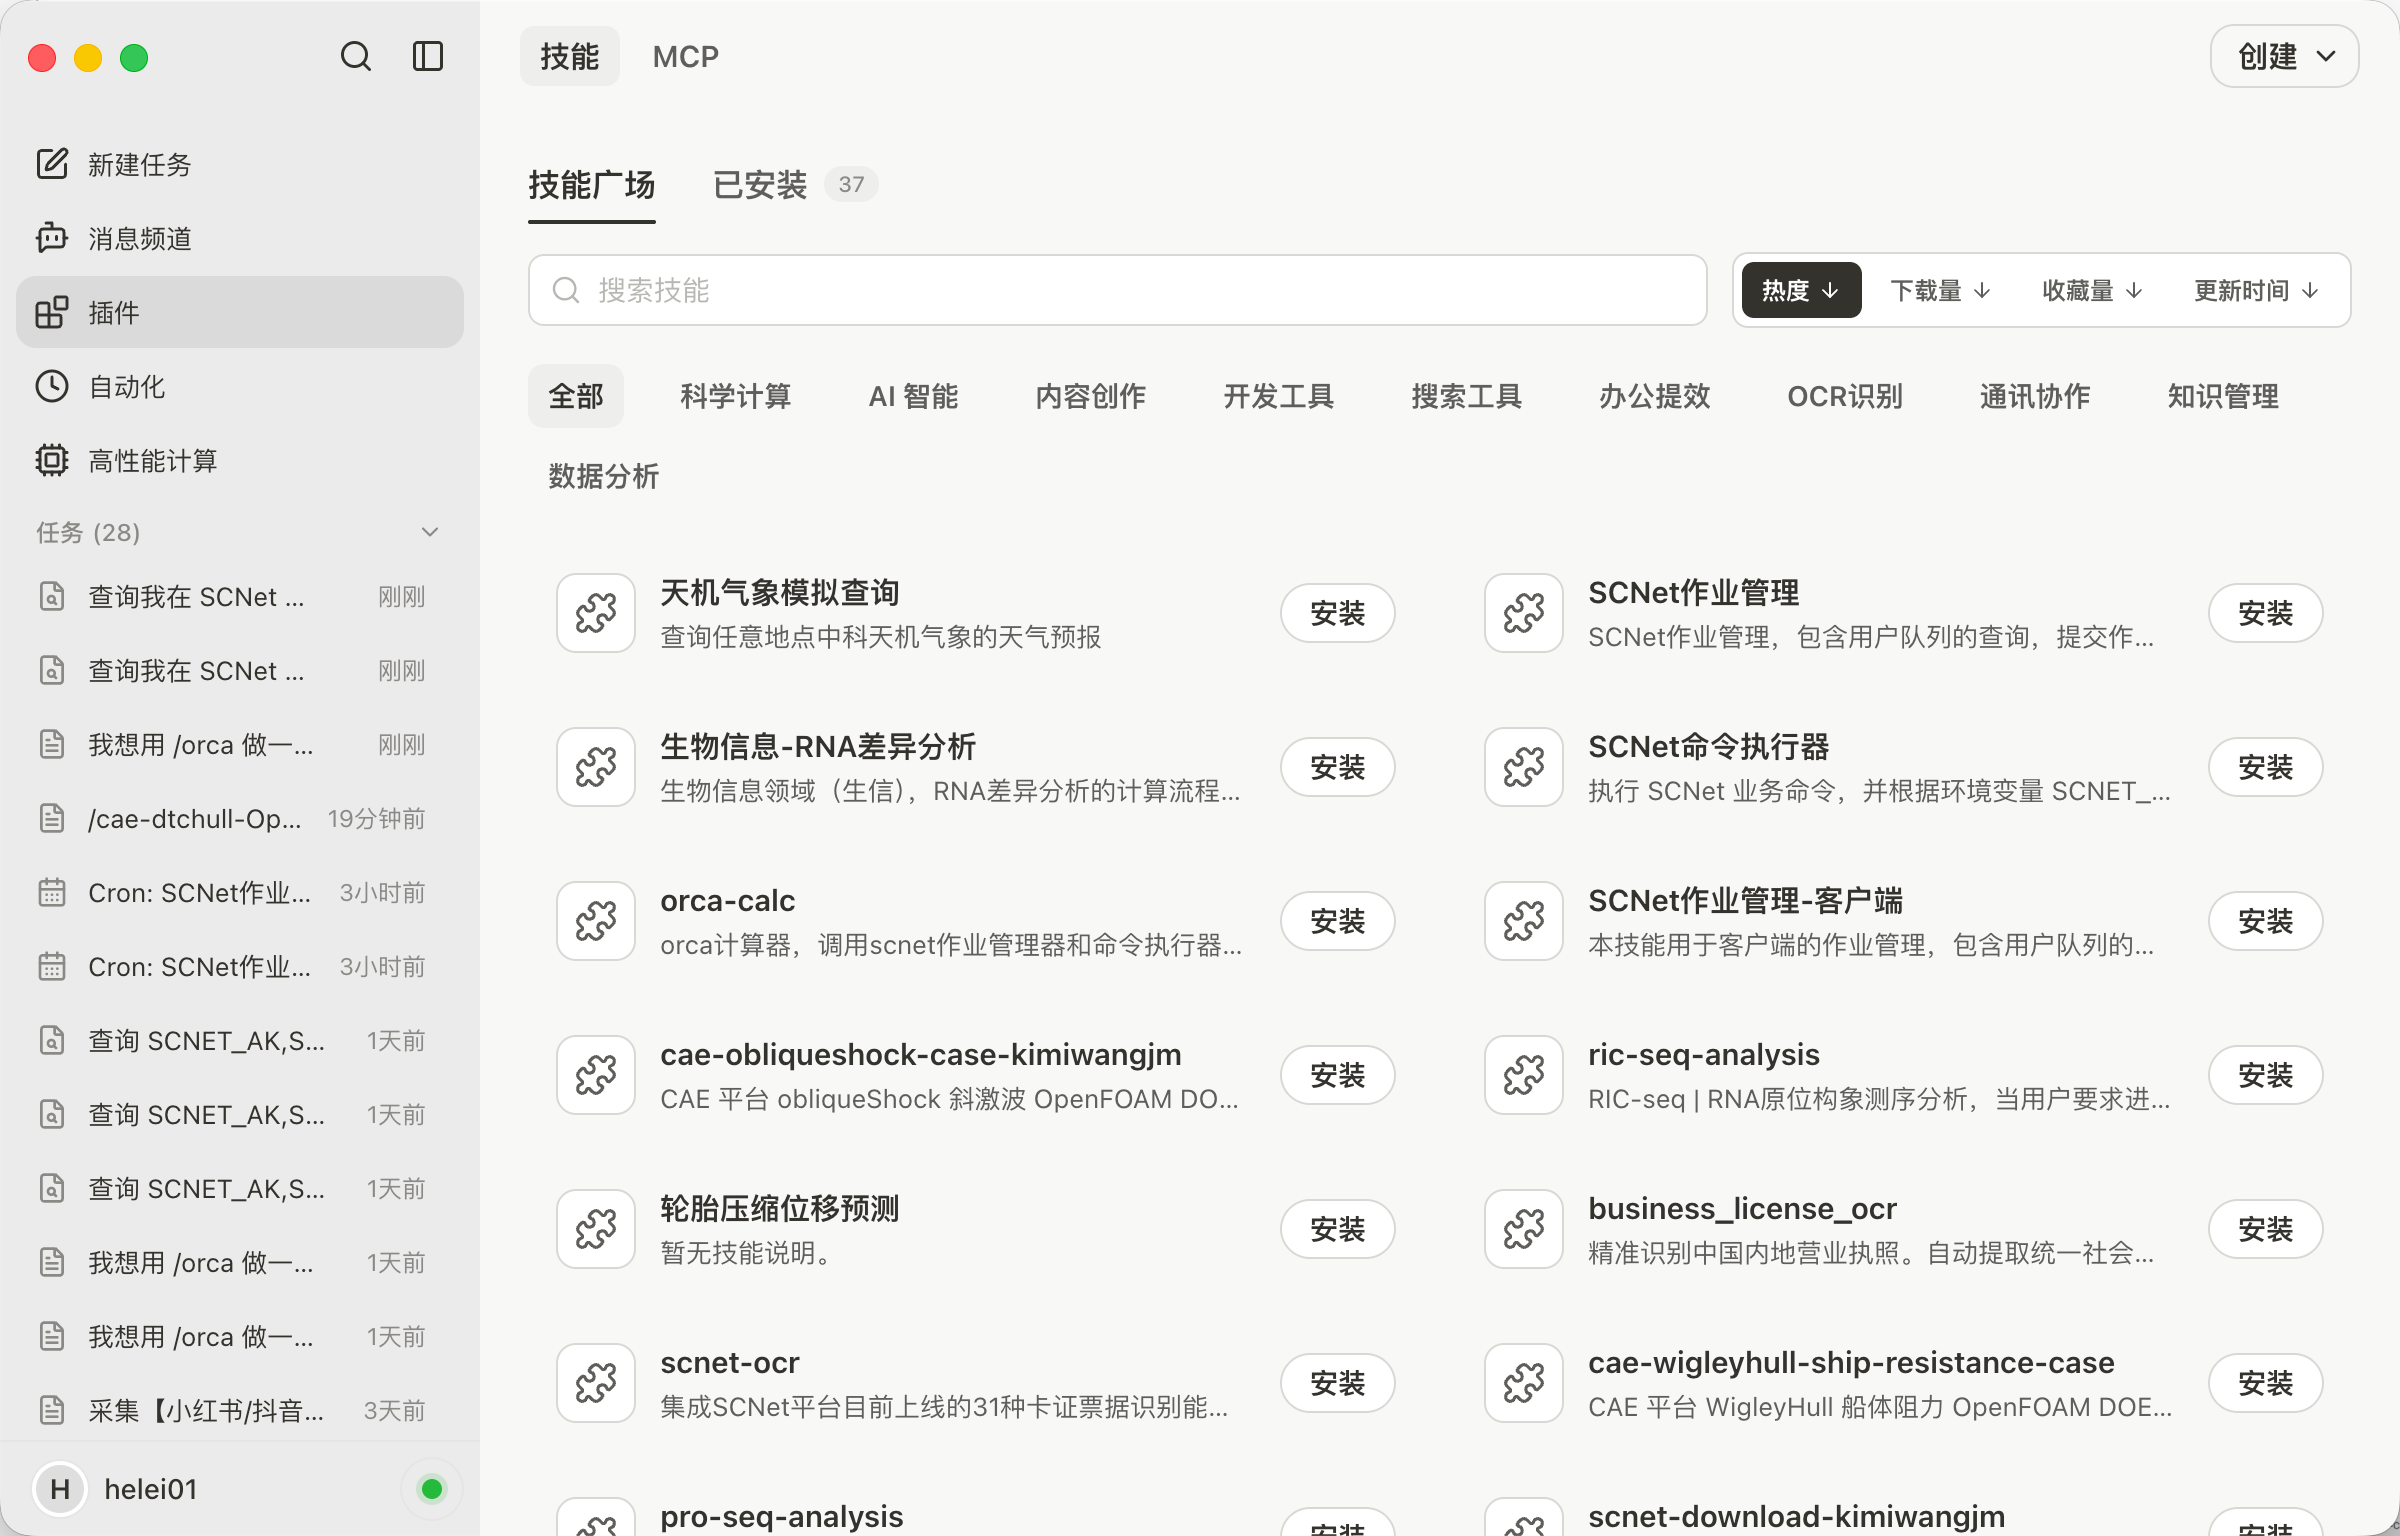The width and height of the screenshot is (2400, 1536).
Task: Filter by 搜索工具 category
Action: 1467,396
